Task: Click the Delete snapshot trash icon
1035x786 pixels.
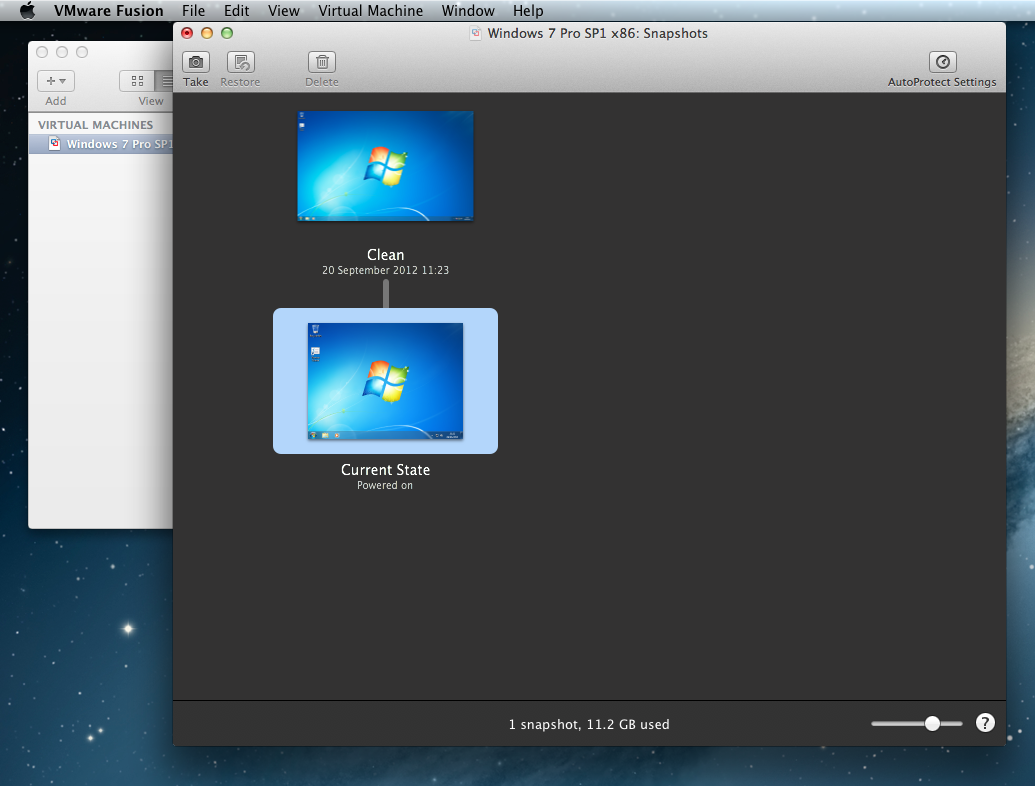Action: pyautogui.click(x=321, y=62)
